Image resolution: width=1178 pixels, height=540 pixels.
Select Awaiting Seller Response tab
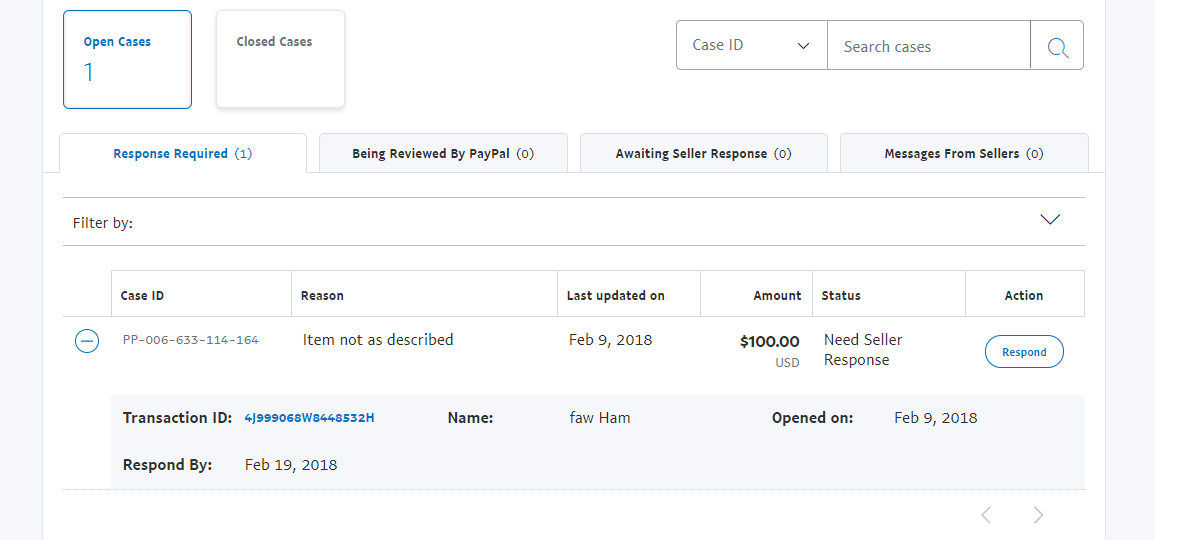[703, 154]
